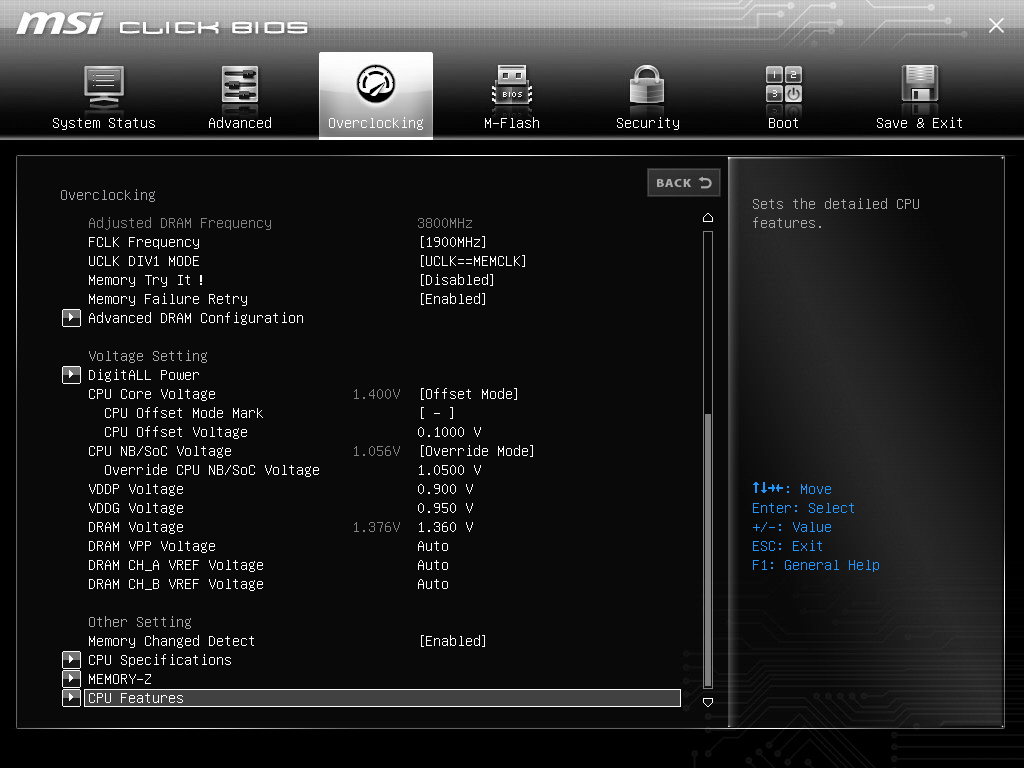The height and width of the screenshot is (768, 1024).
Task: Toggle Memory Try It ! [Disabled] option
Action: [x=456, y=280]
